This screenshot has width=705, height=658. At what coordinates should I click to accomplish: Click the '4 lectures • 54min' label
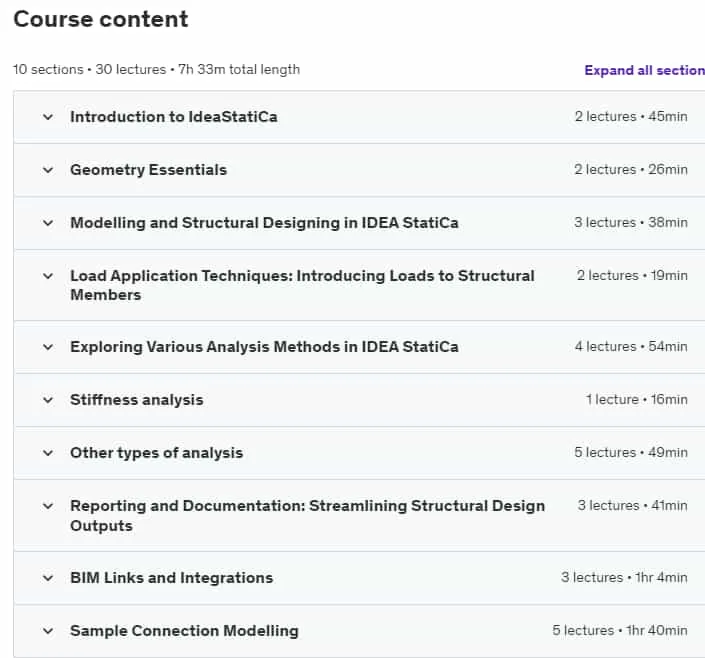click(631, 347)
